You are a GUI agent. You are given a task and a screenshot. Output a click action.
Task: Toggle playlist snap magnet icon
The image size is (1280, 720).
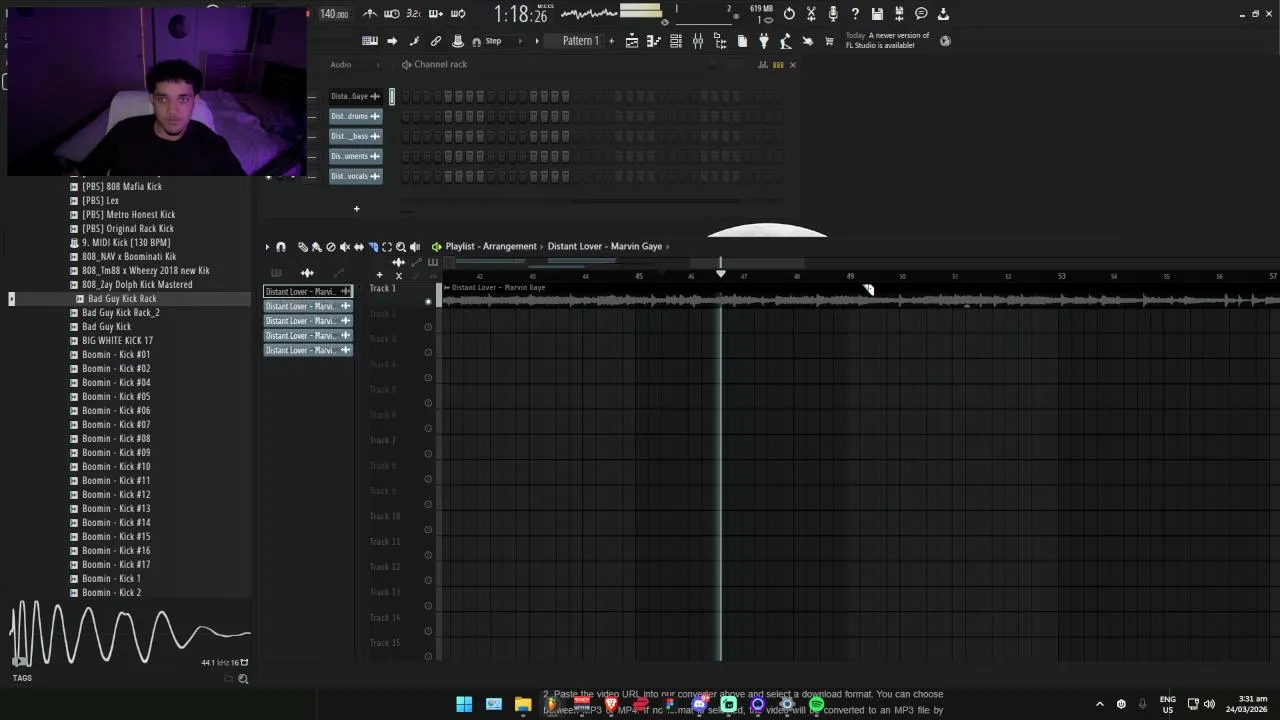[x=281, y=247]
